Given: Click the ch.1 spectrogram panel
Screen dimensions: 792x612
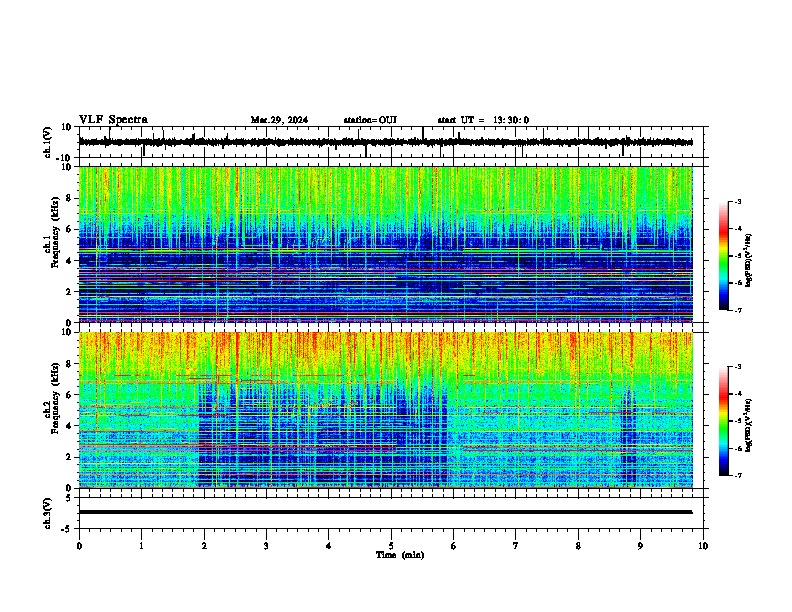Looking at the screenshot, I should [385, 244].
